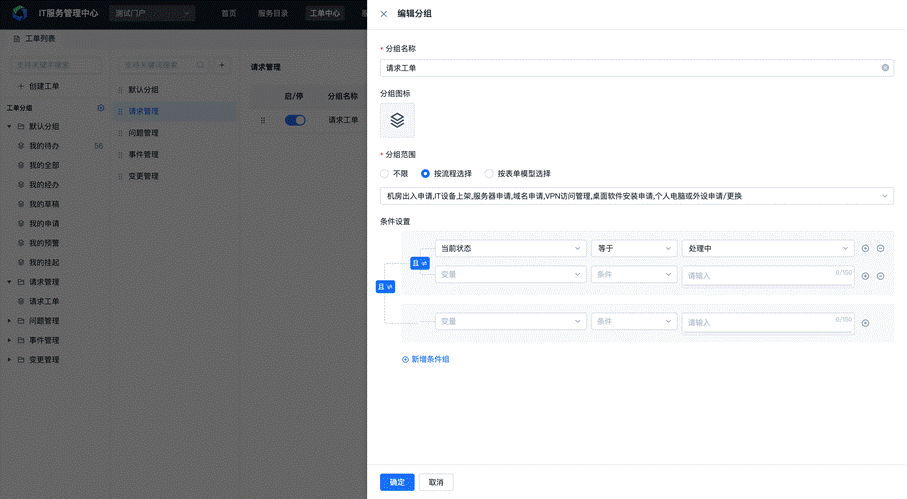Add a condition in the last condition group

tap(865, 323)
